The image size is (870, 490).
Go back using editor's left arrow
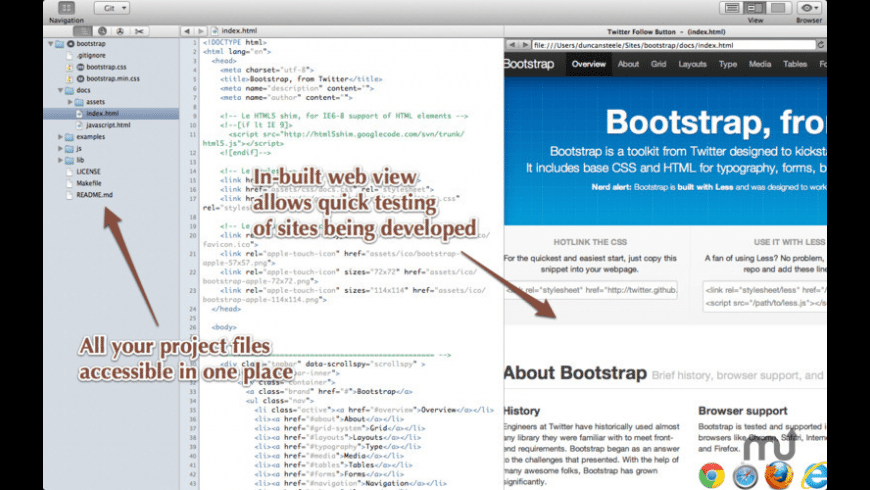(187, 32)
